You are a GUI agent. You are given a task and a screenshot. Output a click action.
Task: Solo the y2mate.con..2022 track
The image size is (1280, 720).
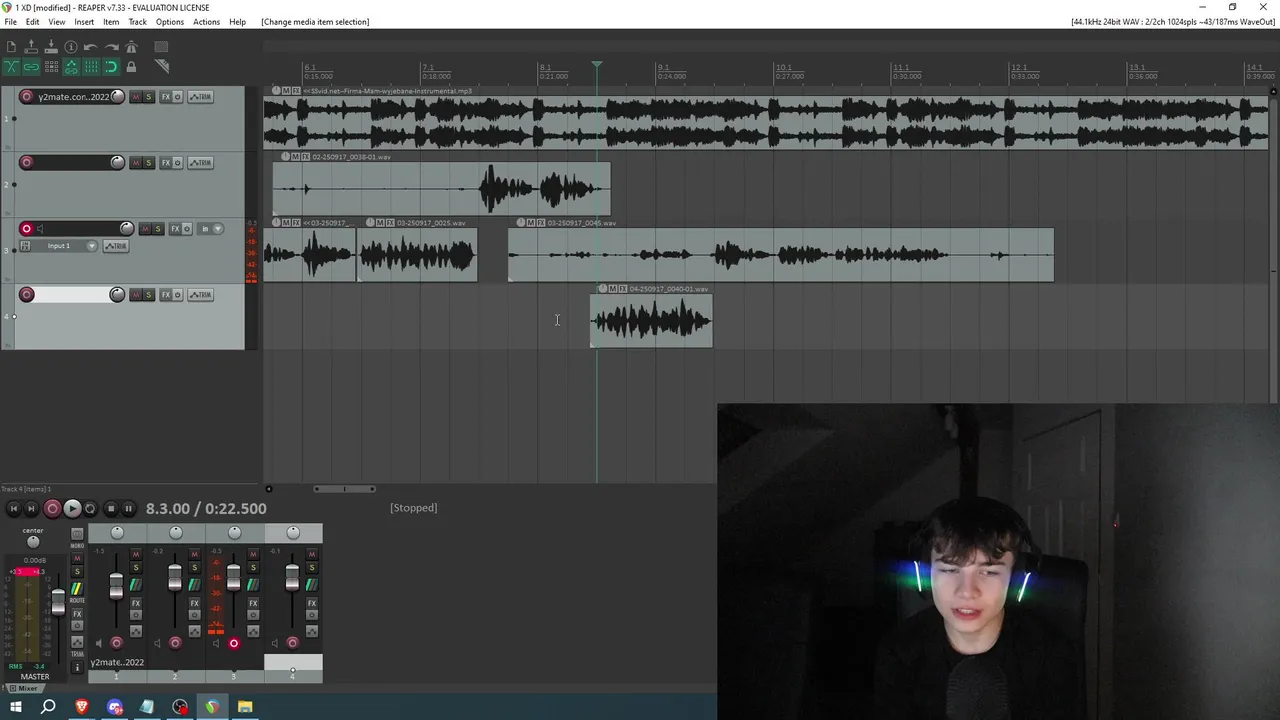click(x=149, y=97)
